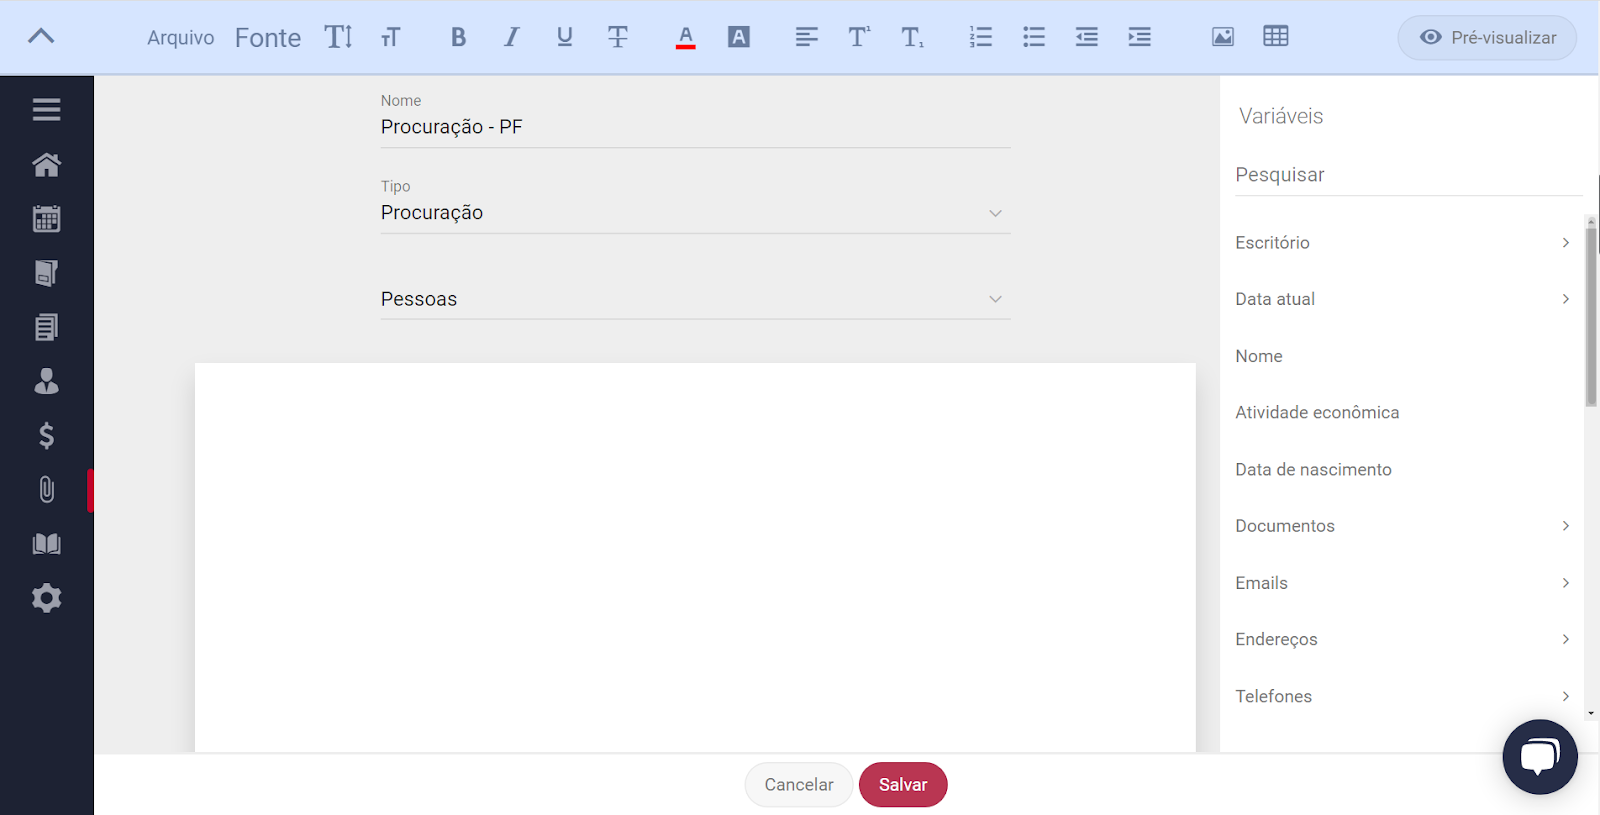The height and width of the screenshot is (815, 1600).
Task: Open the settings gear in sidebar
Action: pyautogui.click(x=46, y=598)
